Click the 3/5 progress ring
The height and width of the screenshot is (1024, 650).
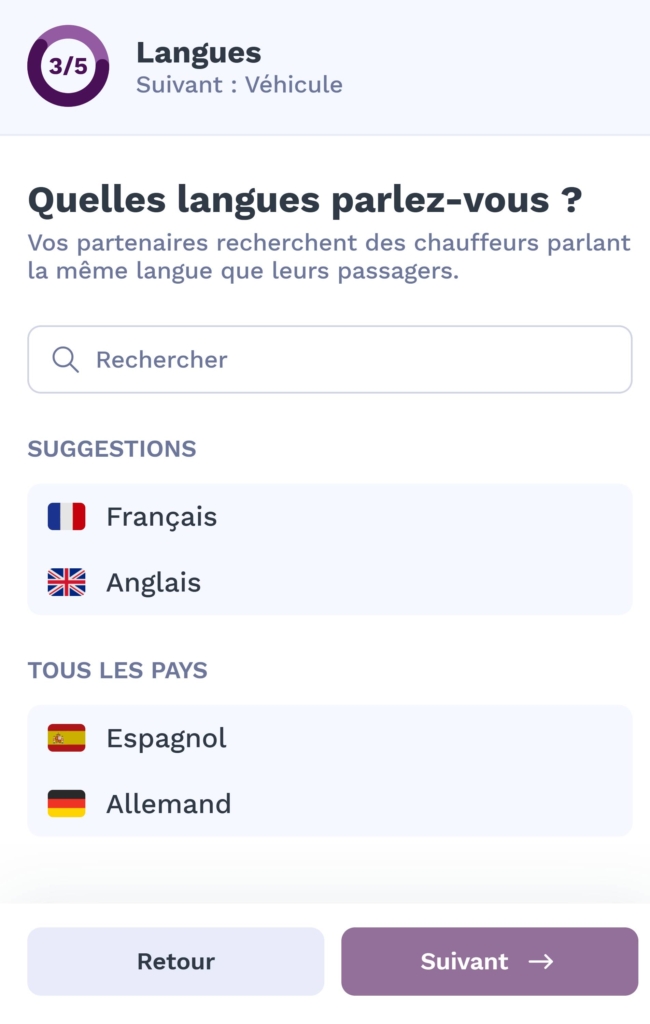tap(68, 67)
